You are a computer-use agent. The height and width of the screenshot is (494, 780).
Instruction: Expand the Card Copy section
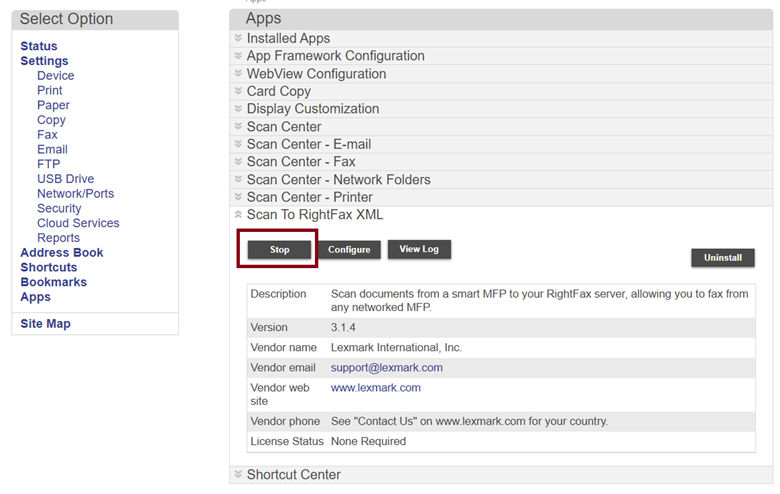tap(278, 91)
